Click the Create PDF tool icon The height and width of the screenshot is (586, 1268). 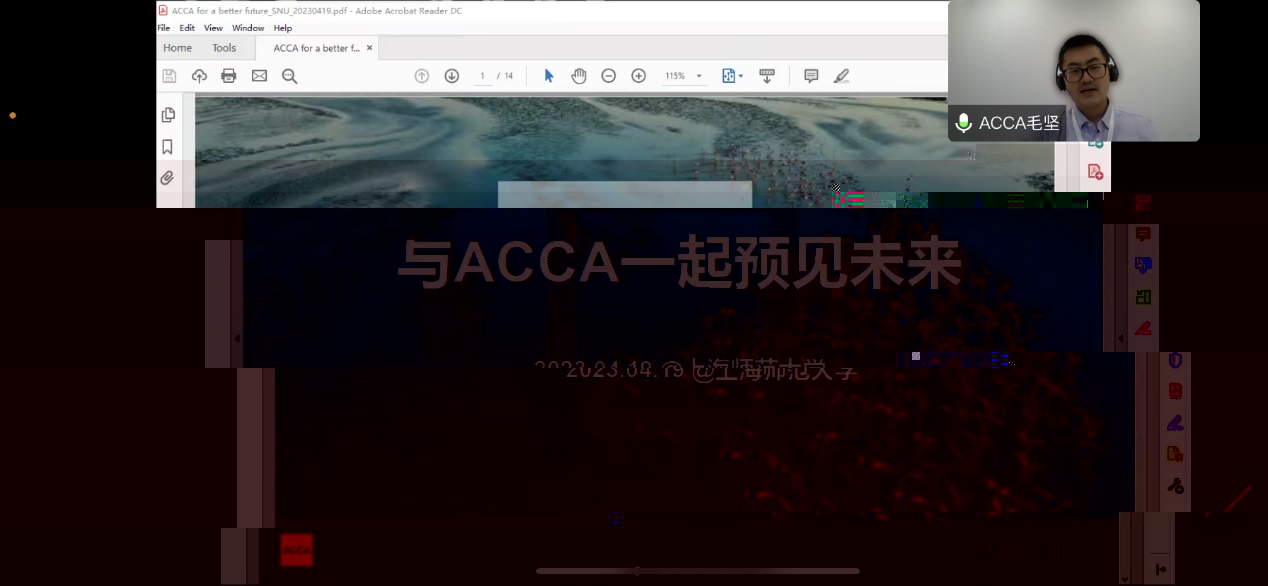pos(1095,172)
